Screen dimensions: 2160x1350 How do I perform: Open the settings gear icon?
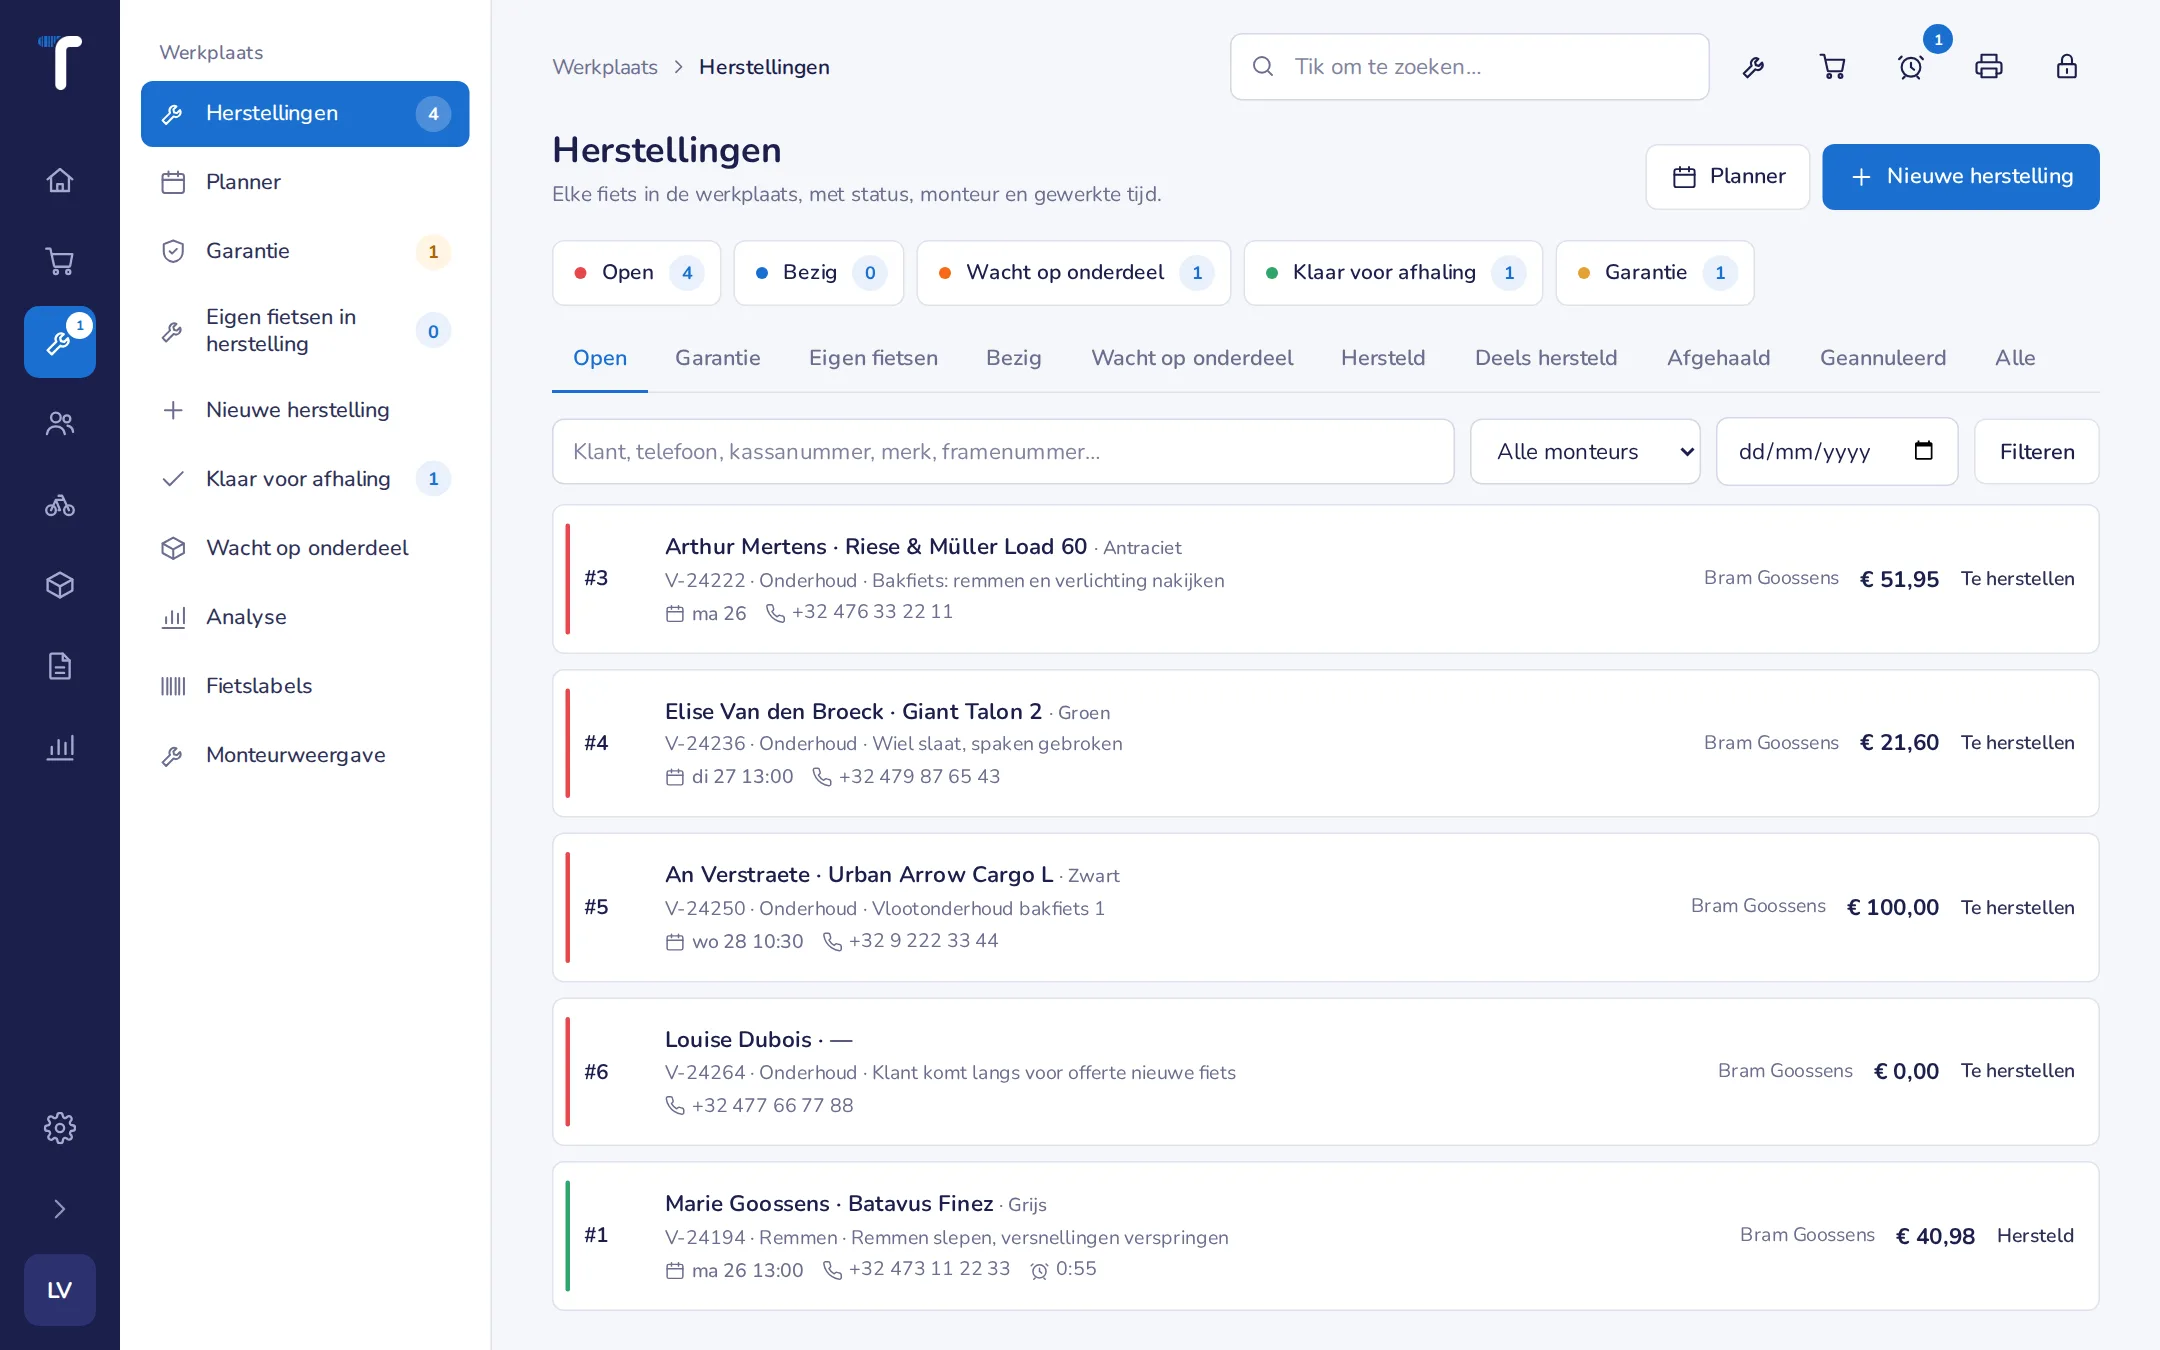[60, 1128]
